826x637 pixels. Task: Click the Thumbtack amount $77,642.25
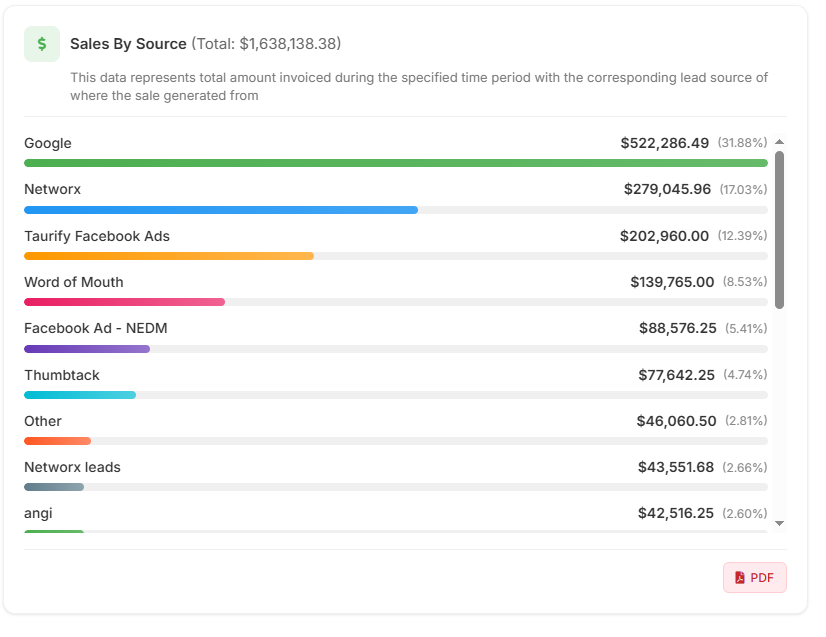(x=676, y=375)
